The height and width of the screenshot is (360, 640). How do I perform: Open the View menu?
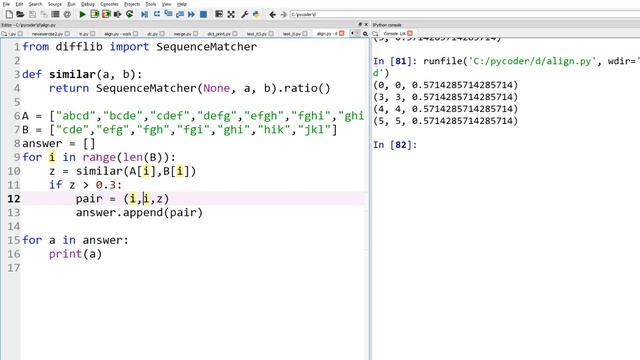point(167,4)
